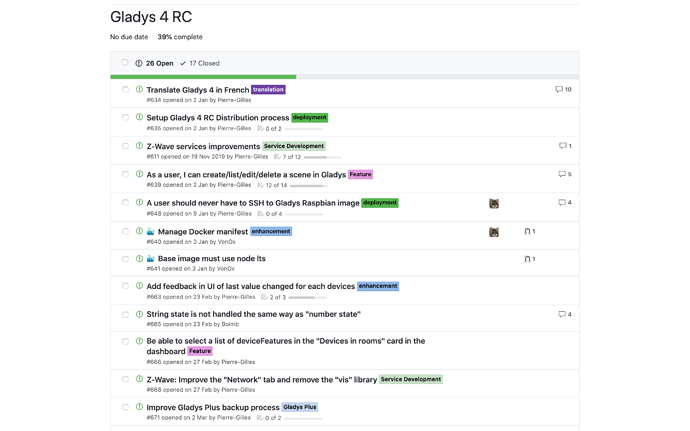Click Feature label on Devices in rooms issue
The height and width of the screenshot is (431, 690).
coord(200,351)
